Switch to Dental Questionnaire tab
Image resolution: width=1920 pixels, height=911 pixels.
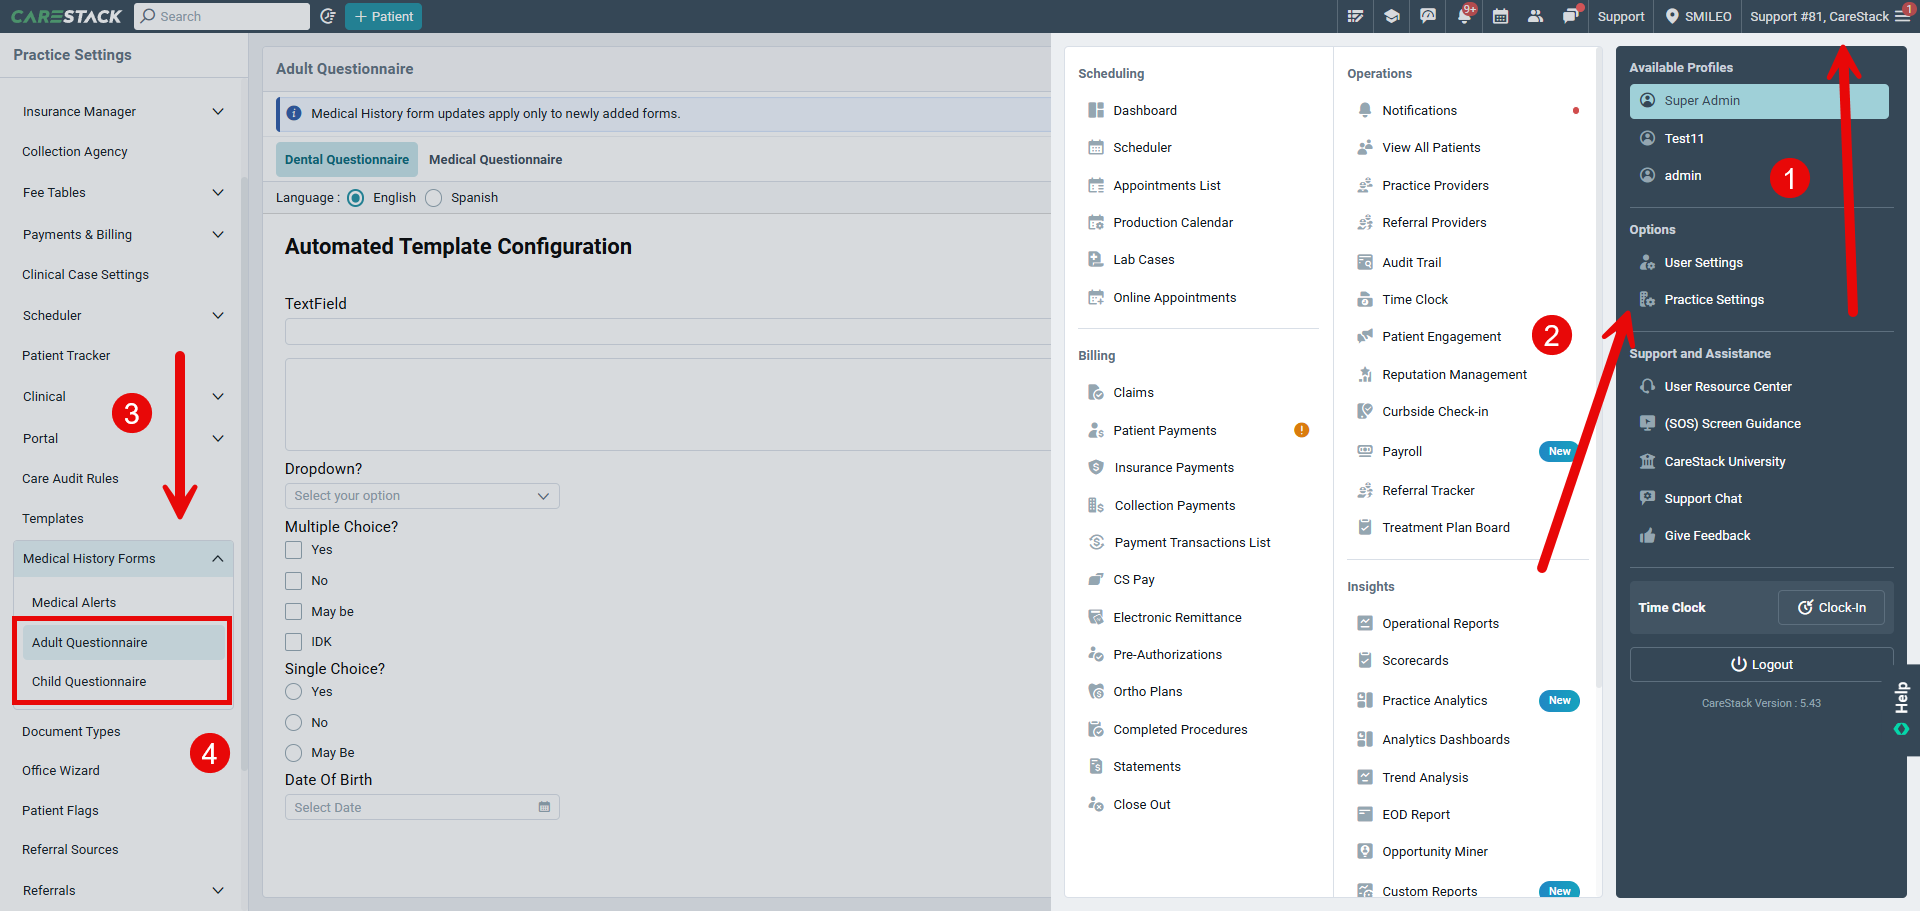[347, 159]
